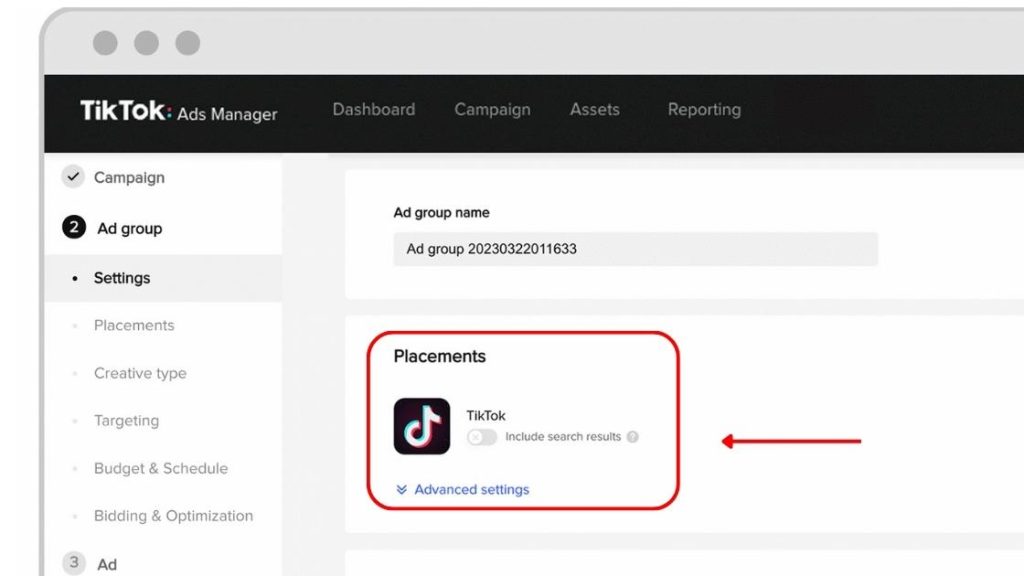Screen dimensions: 1024x576
Task: Open the Reporting tab
Action: pos(704,110)
